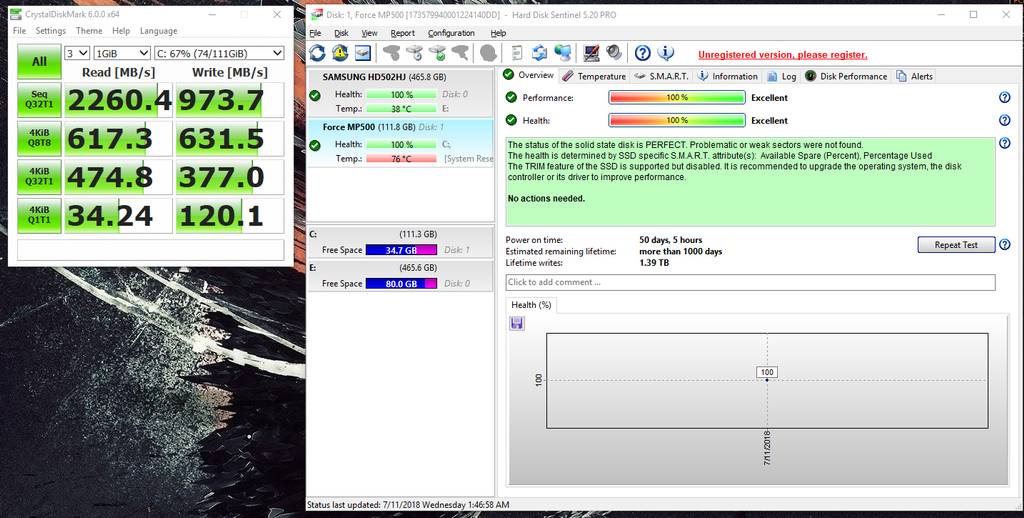Screen dimensions: 1024x518
Task: Click the green check icon beside SAMSUNG HD502HJ
Action: pos(315,95)
